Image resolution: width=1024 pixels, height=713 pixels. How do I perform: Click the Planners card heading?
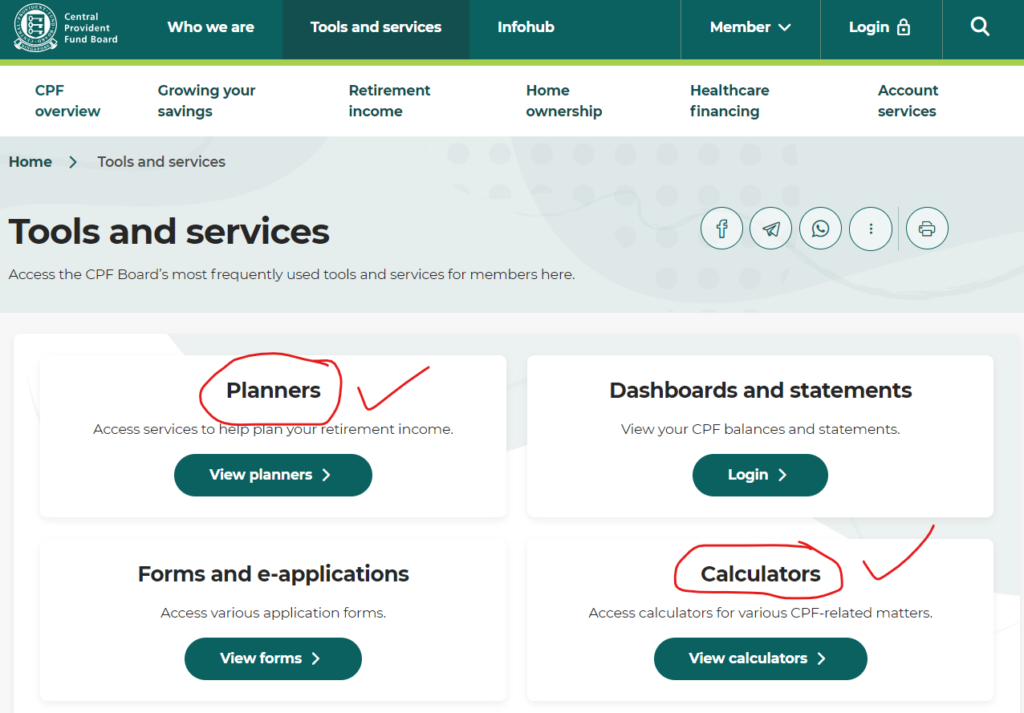[273, 390]
